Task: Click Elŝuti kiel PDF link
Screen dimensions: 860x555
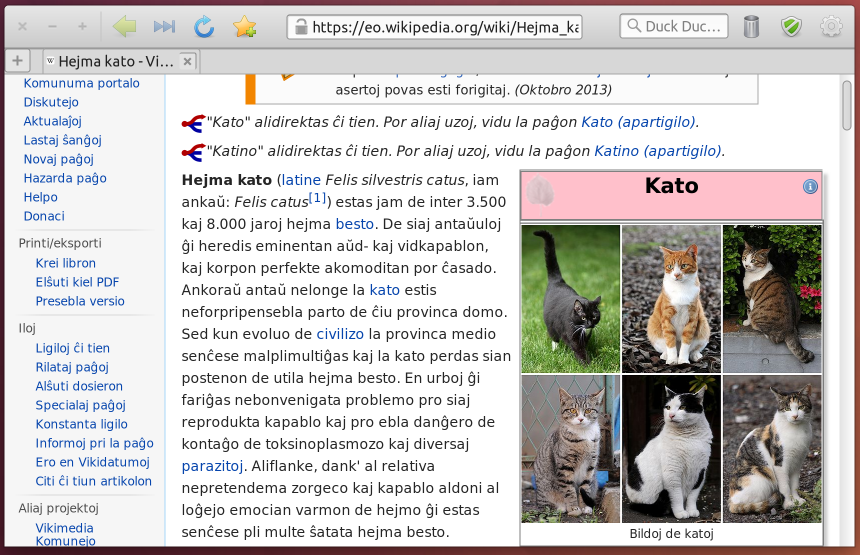Action: click(77, 282)
